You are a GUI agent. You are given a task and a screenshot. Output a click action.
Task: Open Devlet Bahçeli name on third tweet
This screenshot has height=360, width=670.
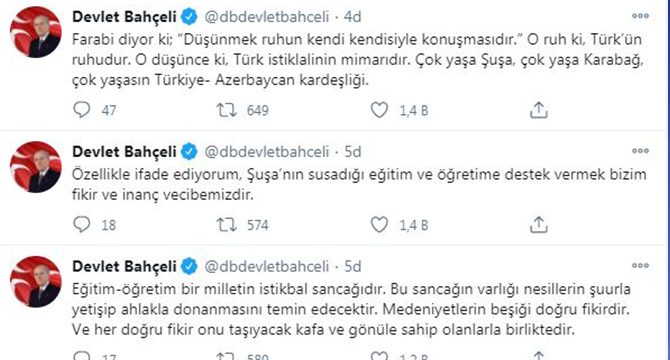124,266
